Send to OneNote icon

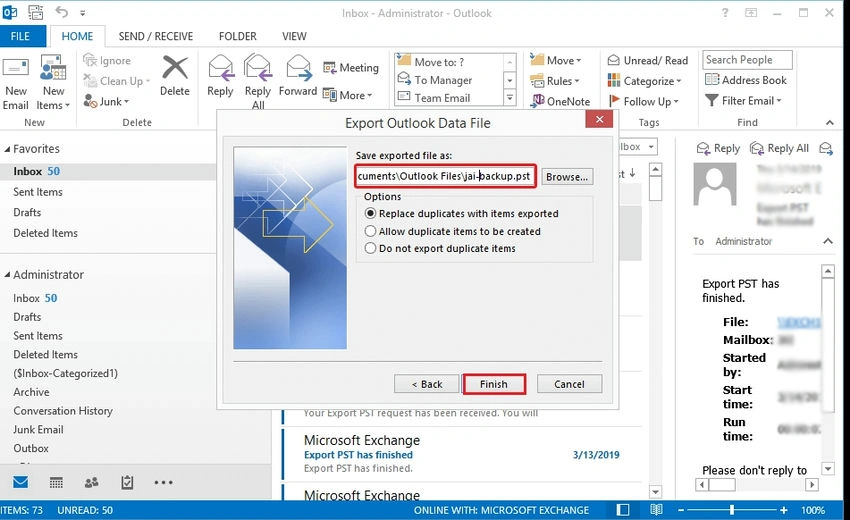tap(537, 101)
